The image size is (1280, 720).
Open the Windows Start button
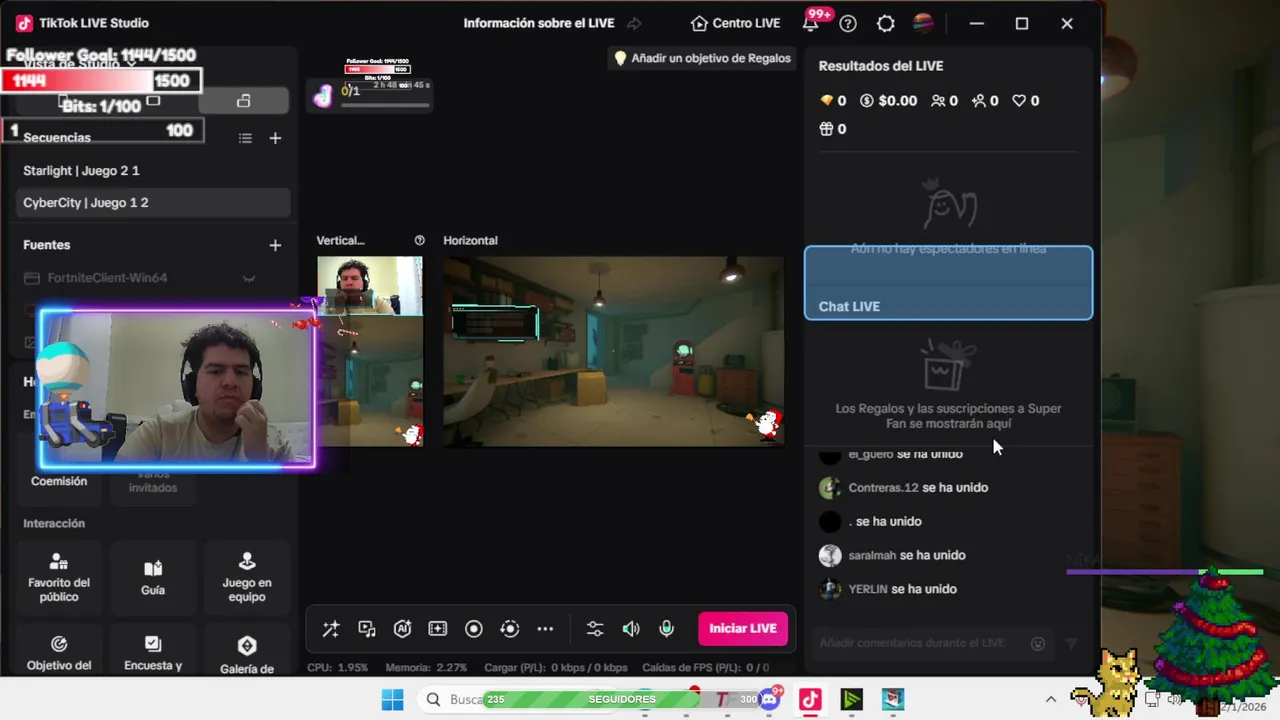point(392,700)
